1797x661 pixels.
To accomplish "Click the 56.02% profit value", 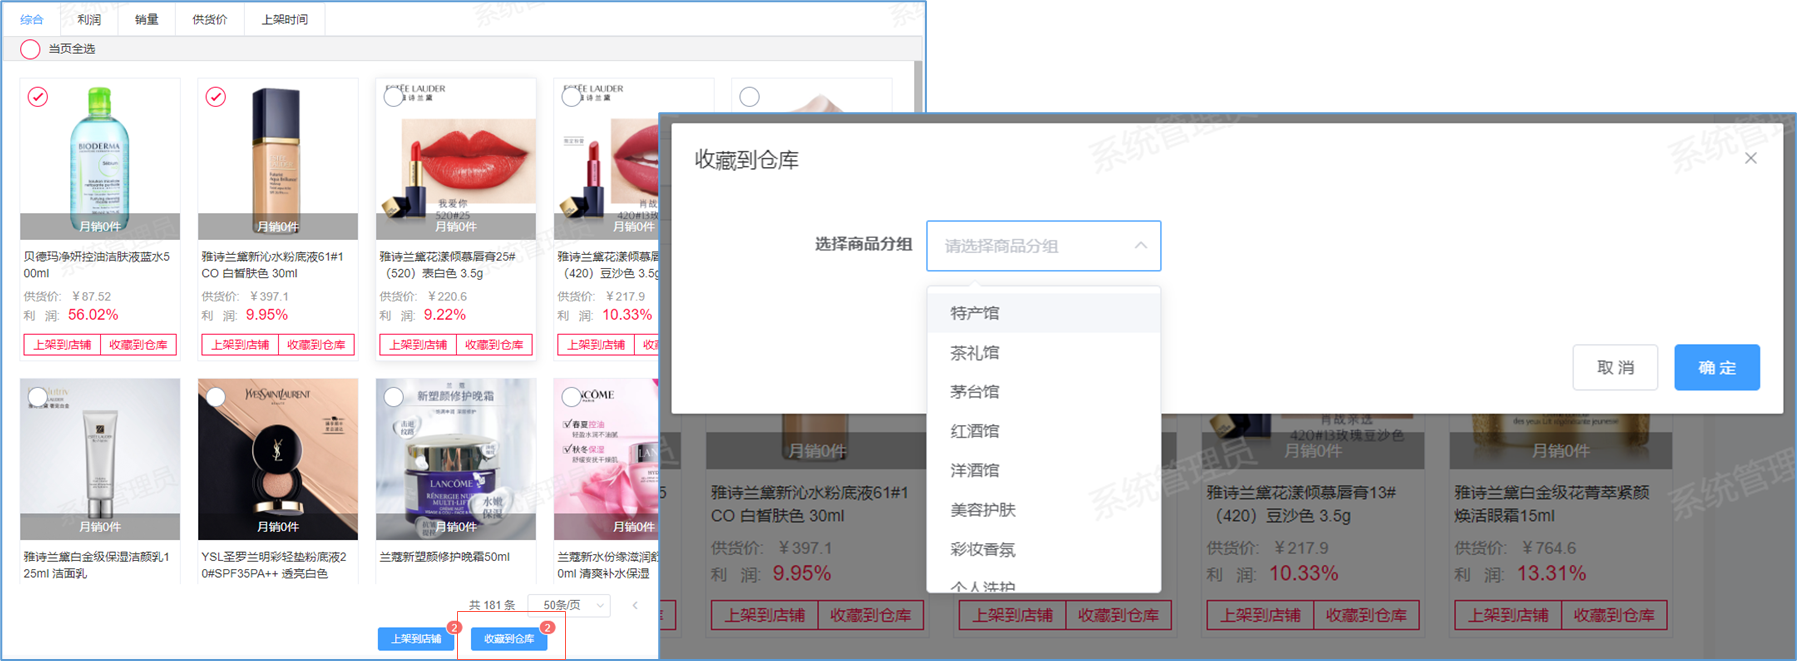I will (x=93, y=315).
